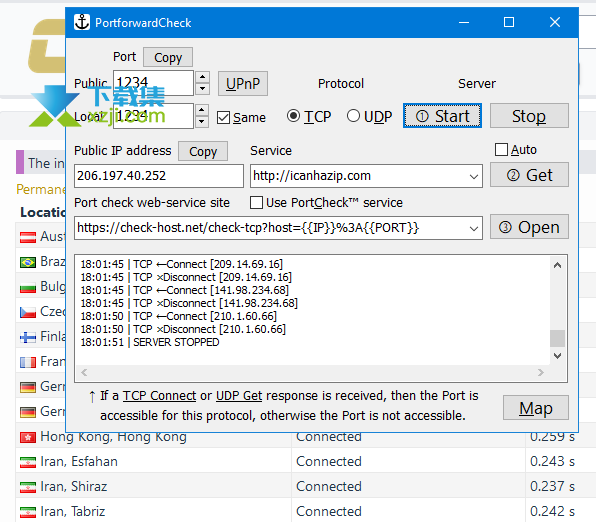The width and height of the screenshot is (596, 522).
Task: Close the PortforwardCheck window
Action: (x=555, y=22)
